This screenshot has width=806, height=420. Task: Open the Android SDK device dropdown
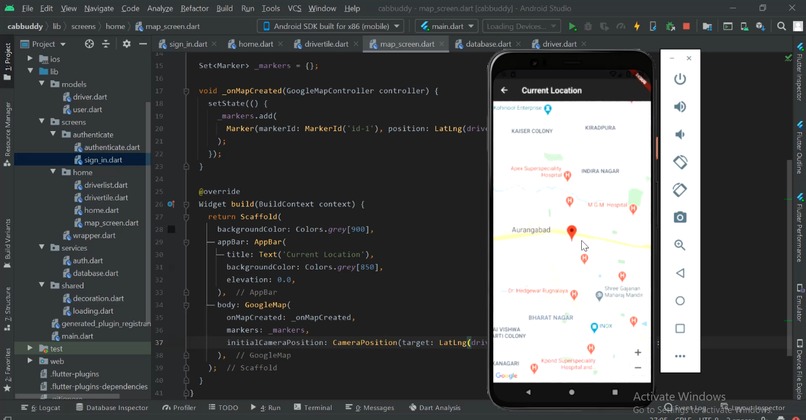330,26
